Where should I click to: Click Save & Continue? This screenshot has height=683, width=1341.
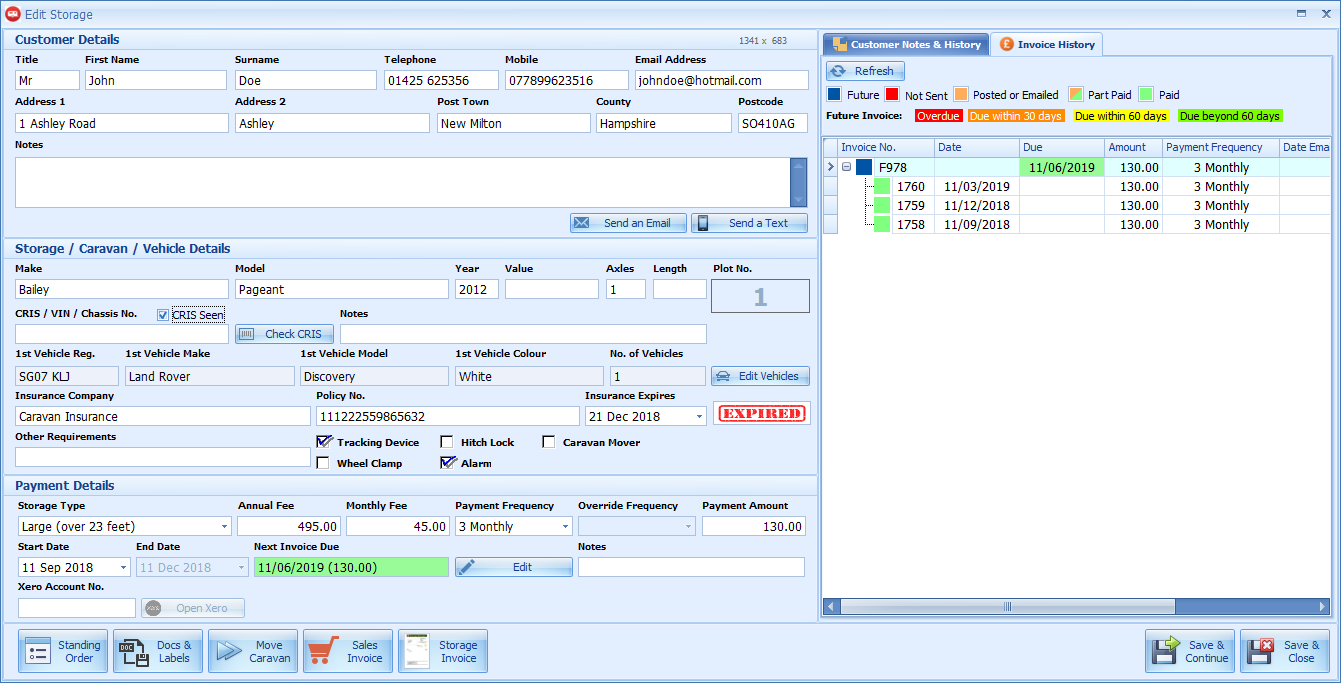coord(1190,651)
